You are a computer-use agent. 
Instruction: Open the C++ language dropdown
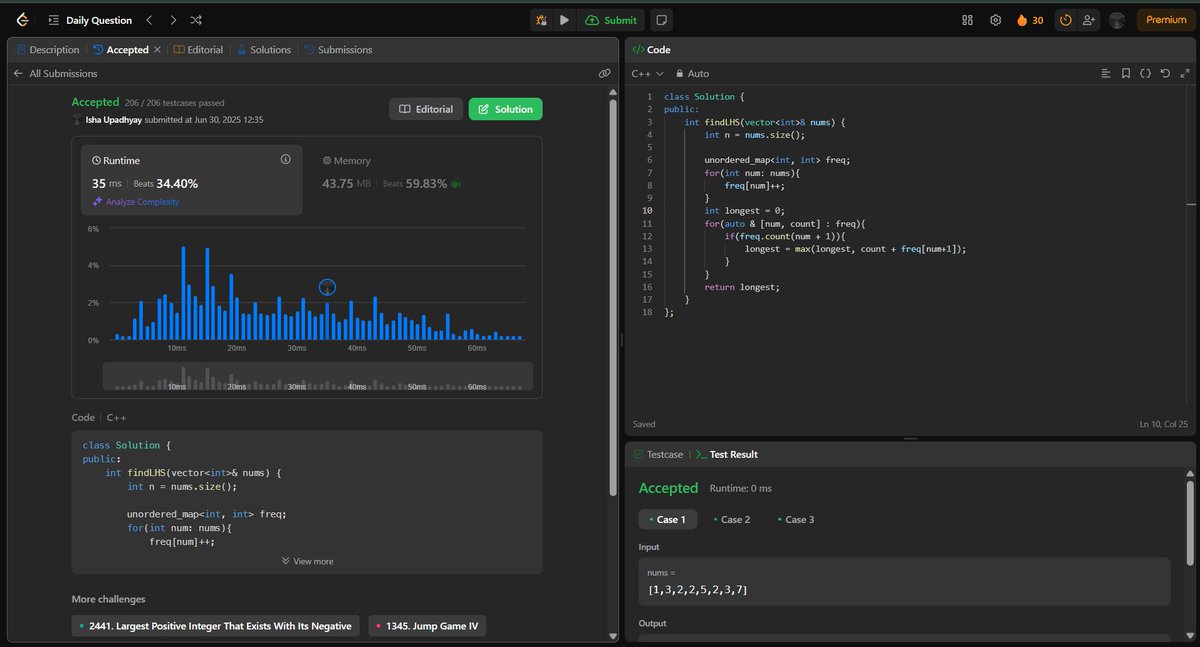pos(648,73)
